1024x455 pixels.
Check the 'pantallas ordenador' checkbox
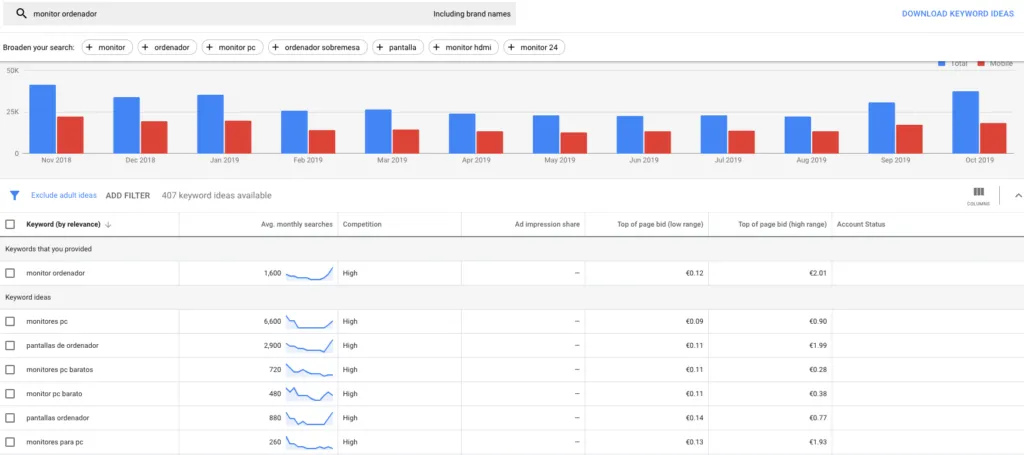(x=10, y=418)
